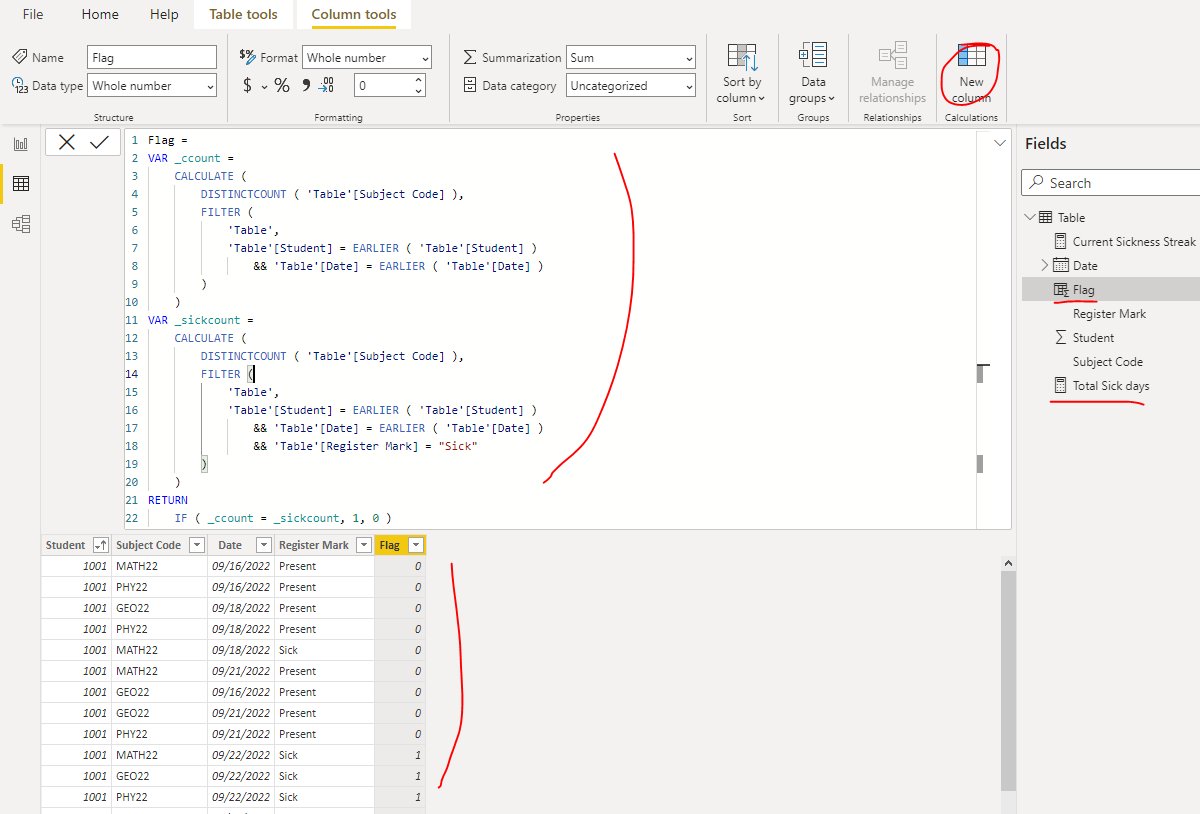Open the Format dropdown Whole number
1200x814 pixels.
pos(367,58)
